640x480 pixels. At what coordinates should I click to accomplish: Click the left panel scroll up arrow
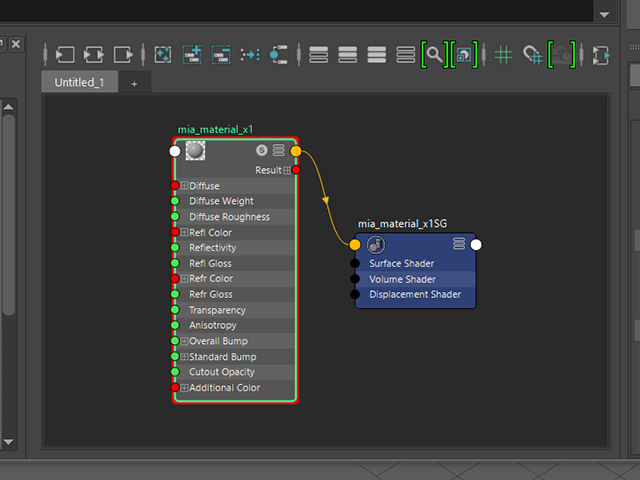9,107
